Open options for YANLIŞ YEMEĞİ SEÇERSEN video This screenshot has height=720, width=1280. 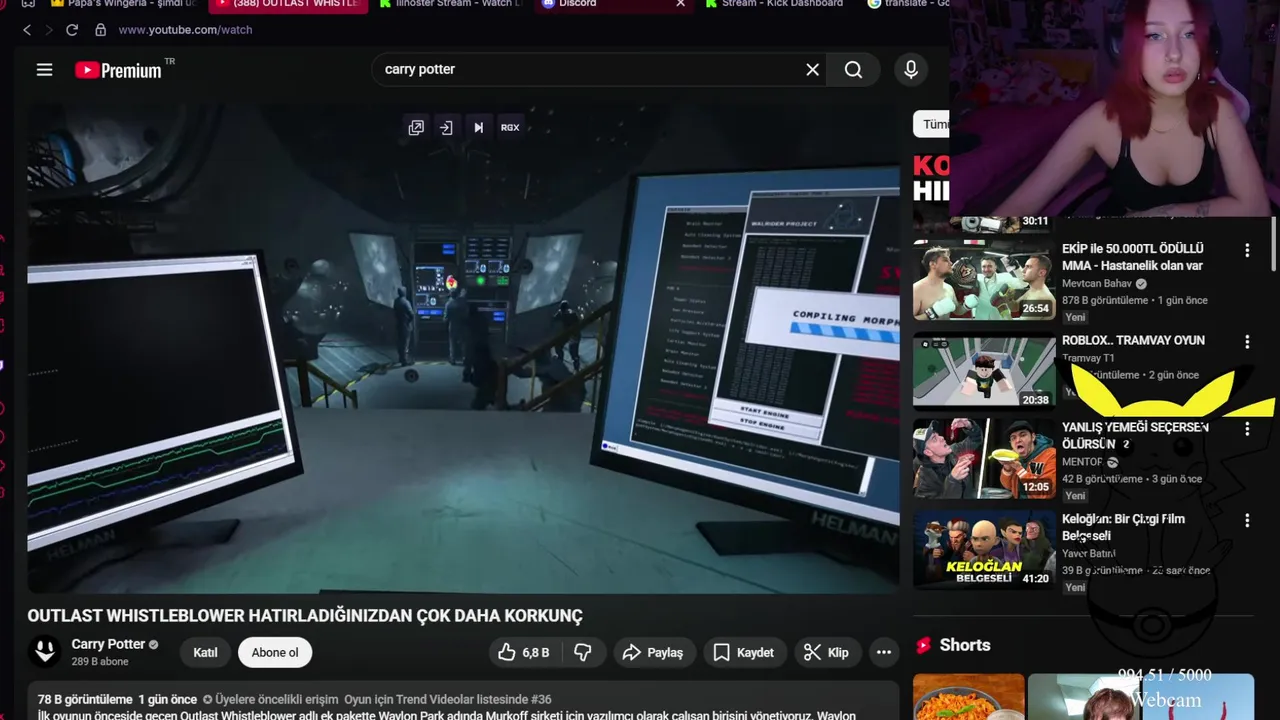[1247, 429]
